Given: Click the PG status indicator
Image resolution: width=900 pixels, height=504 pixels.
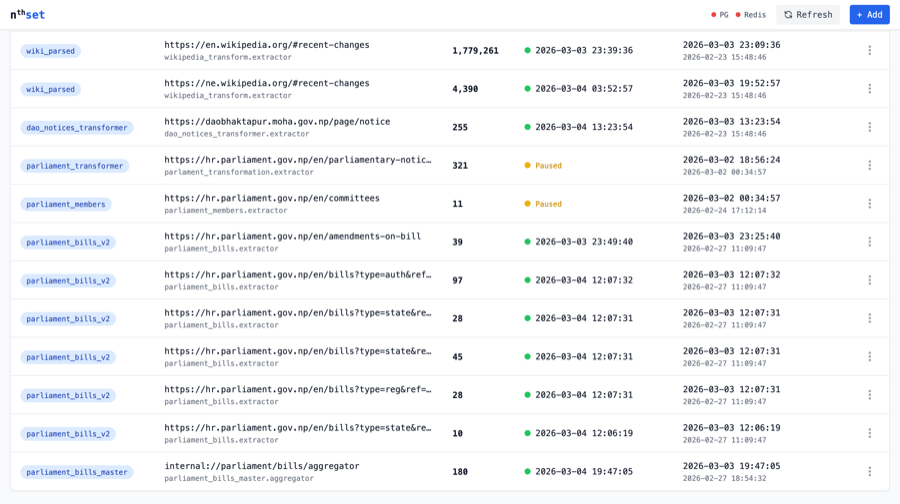Looking at the screenshot, I should tap(720, 15).
